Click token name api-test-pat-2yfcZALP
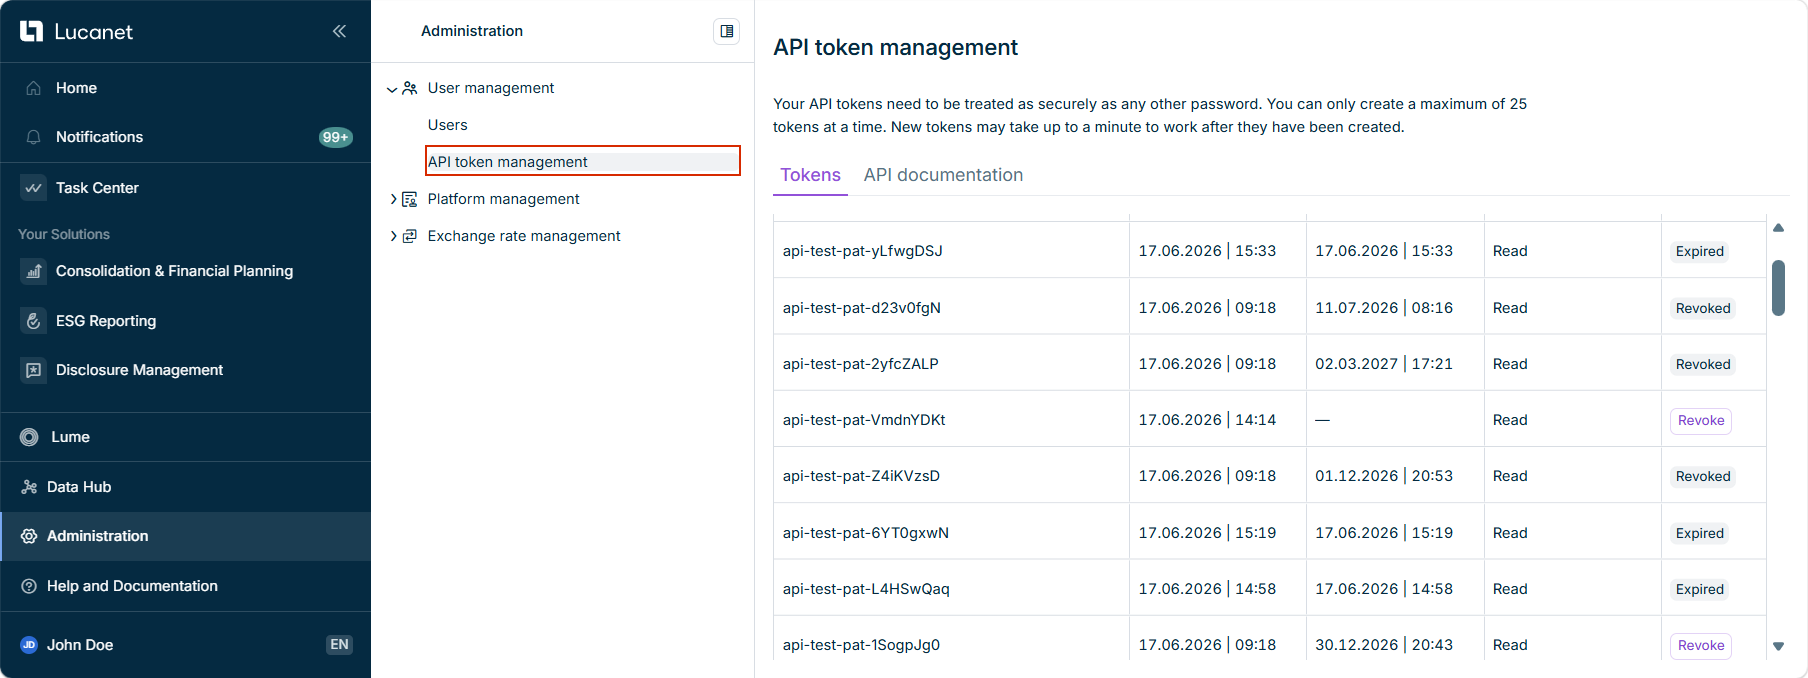1808x678 pixels. pos(860,364)
